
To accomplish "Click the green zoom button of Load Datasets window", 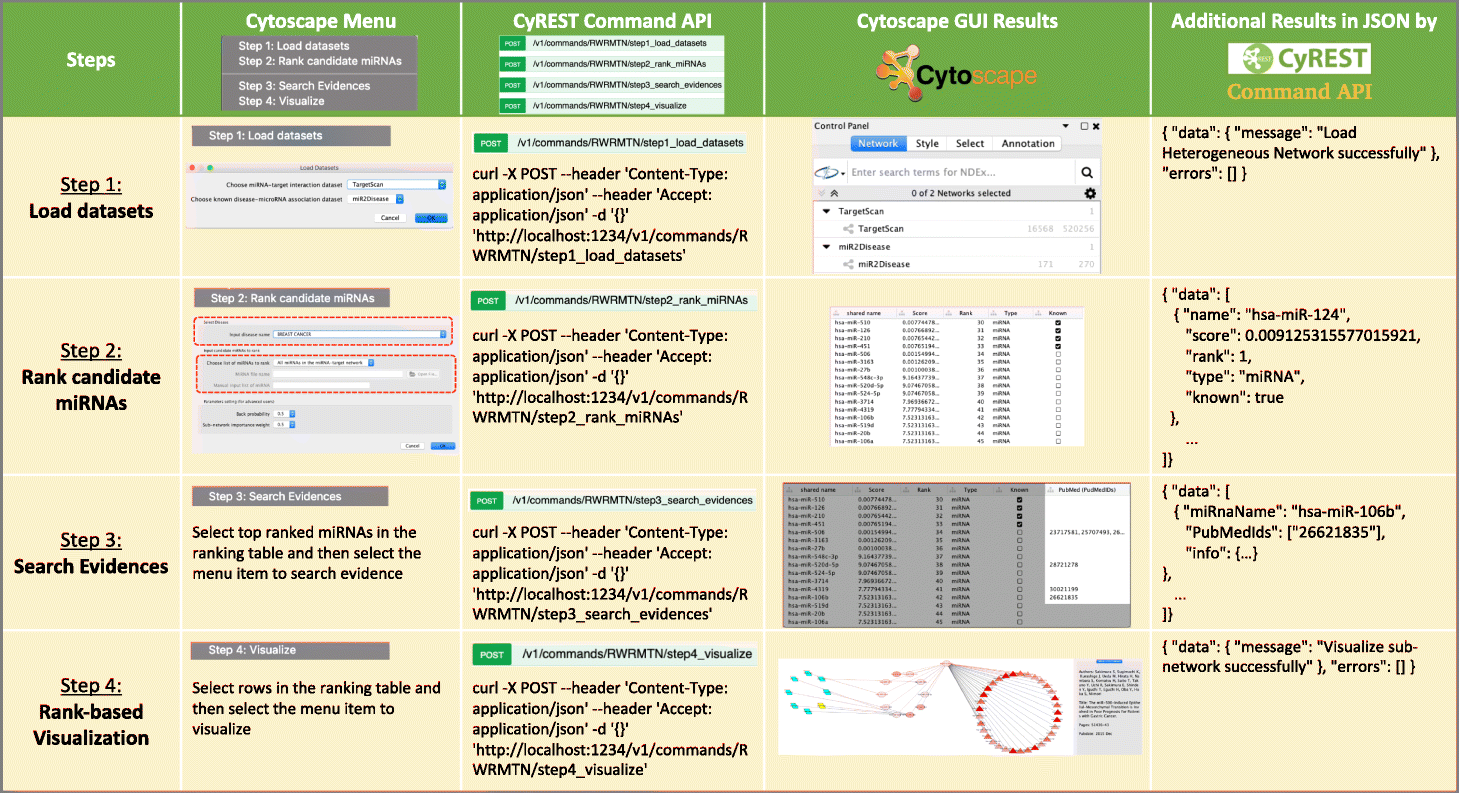I will click(x=210, y=168).
